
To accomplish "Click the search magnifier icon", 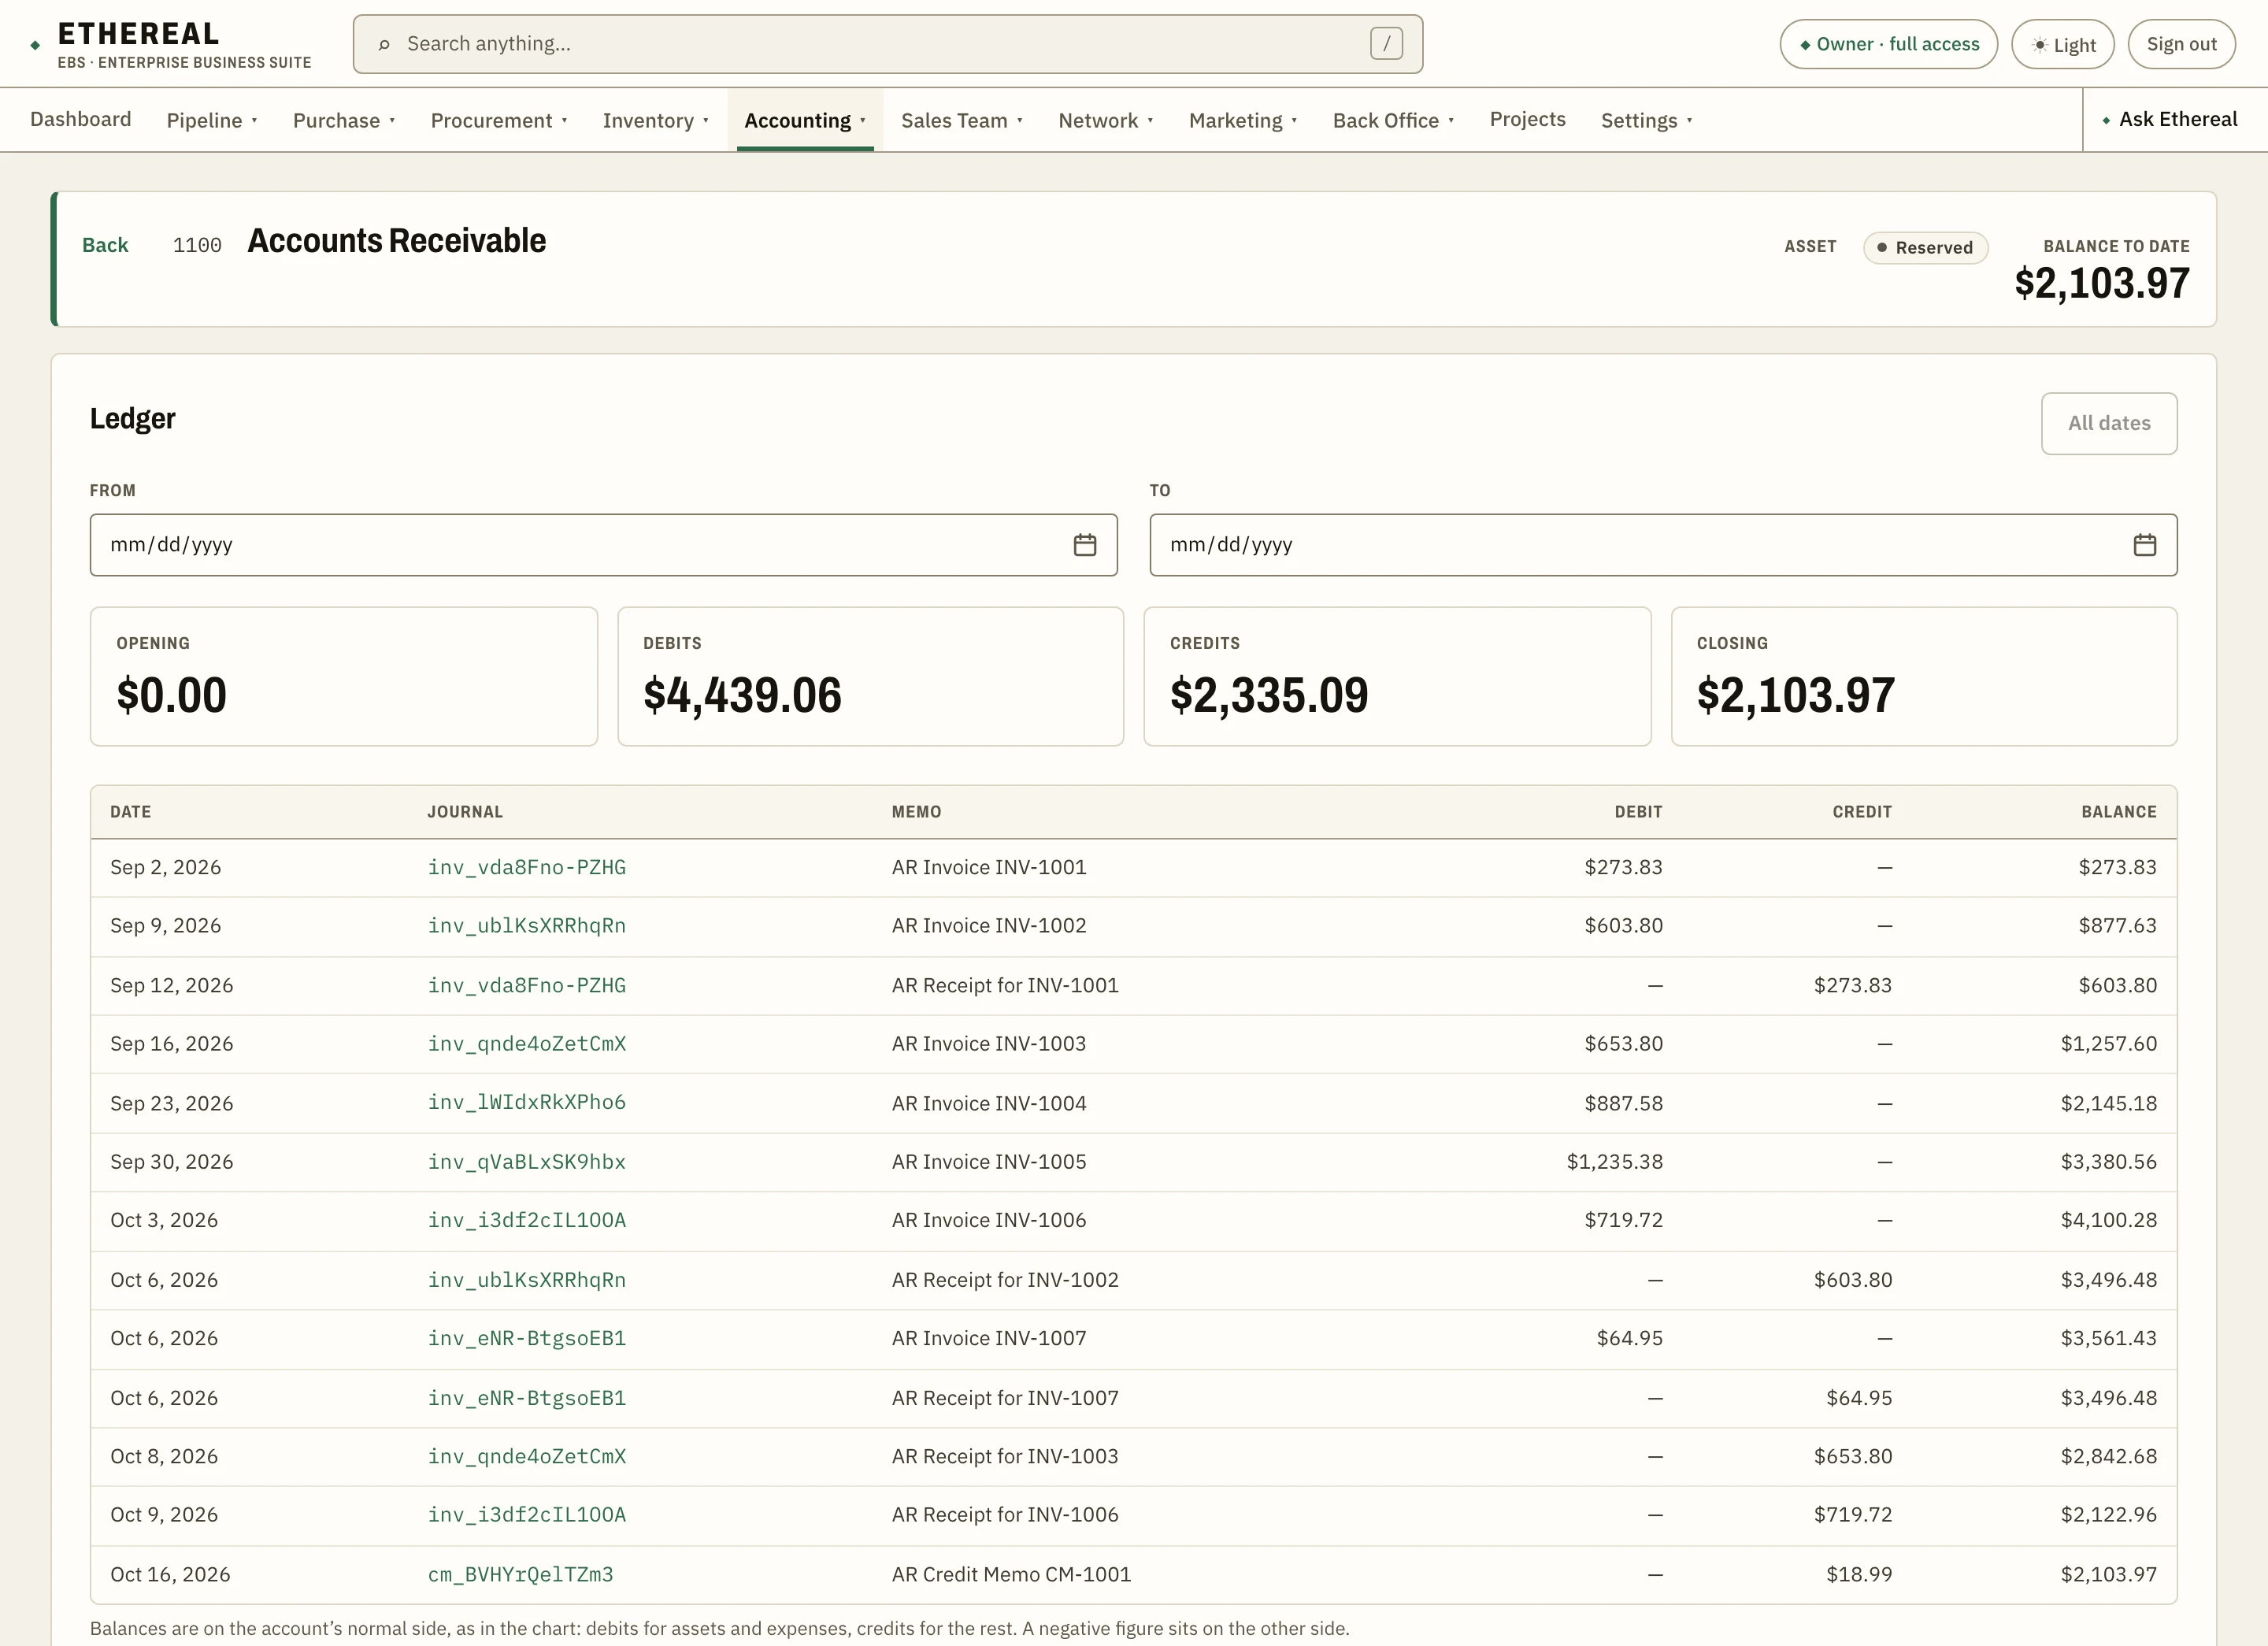I will pos(384,44).
